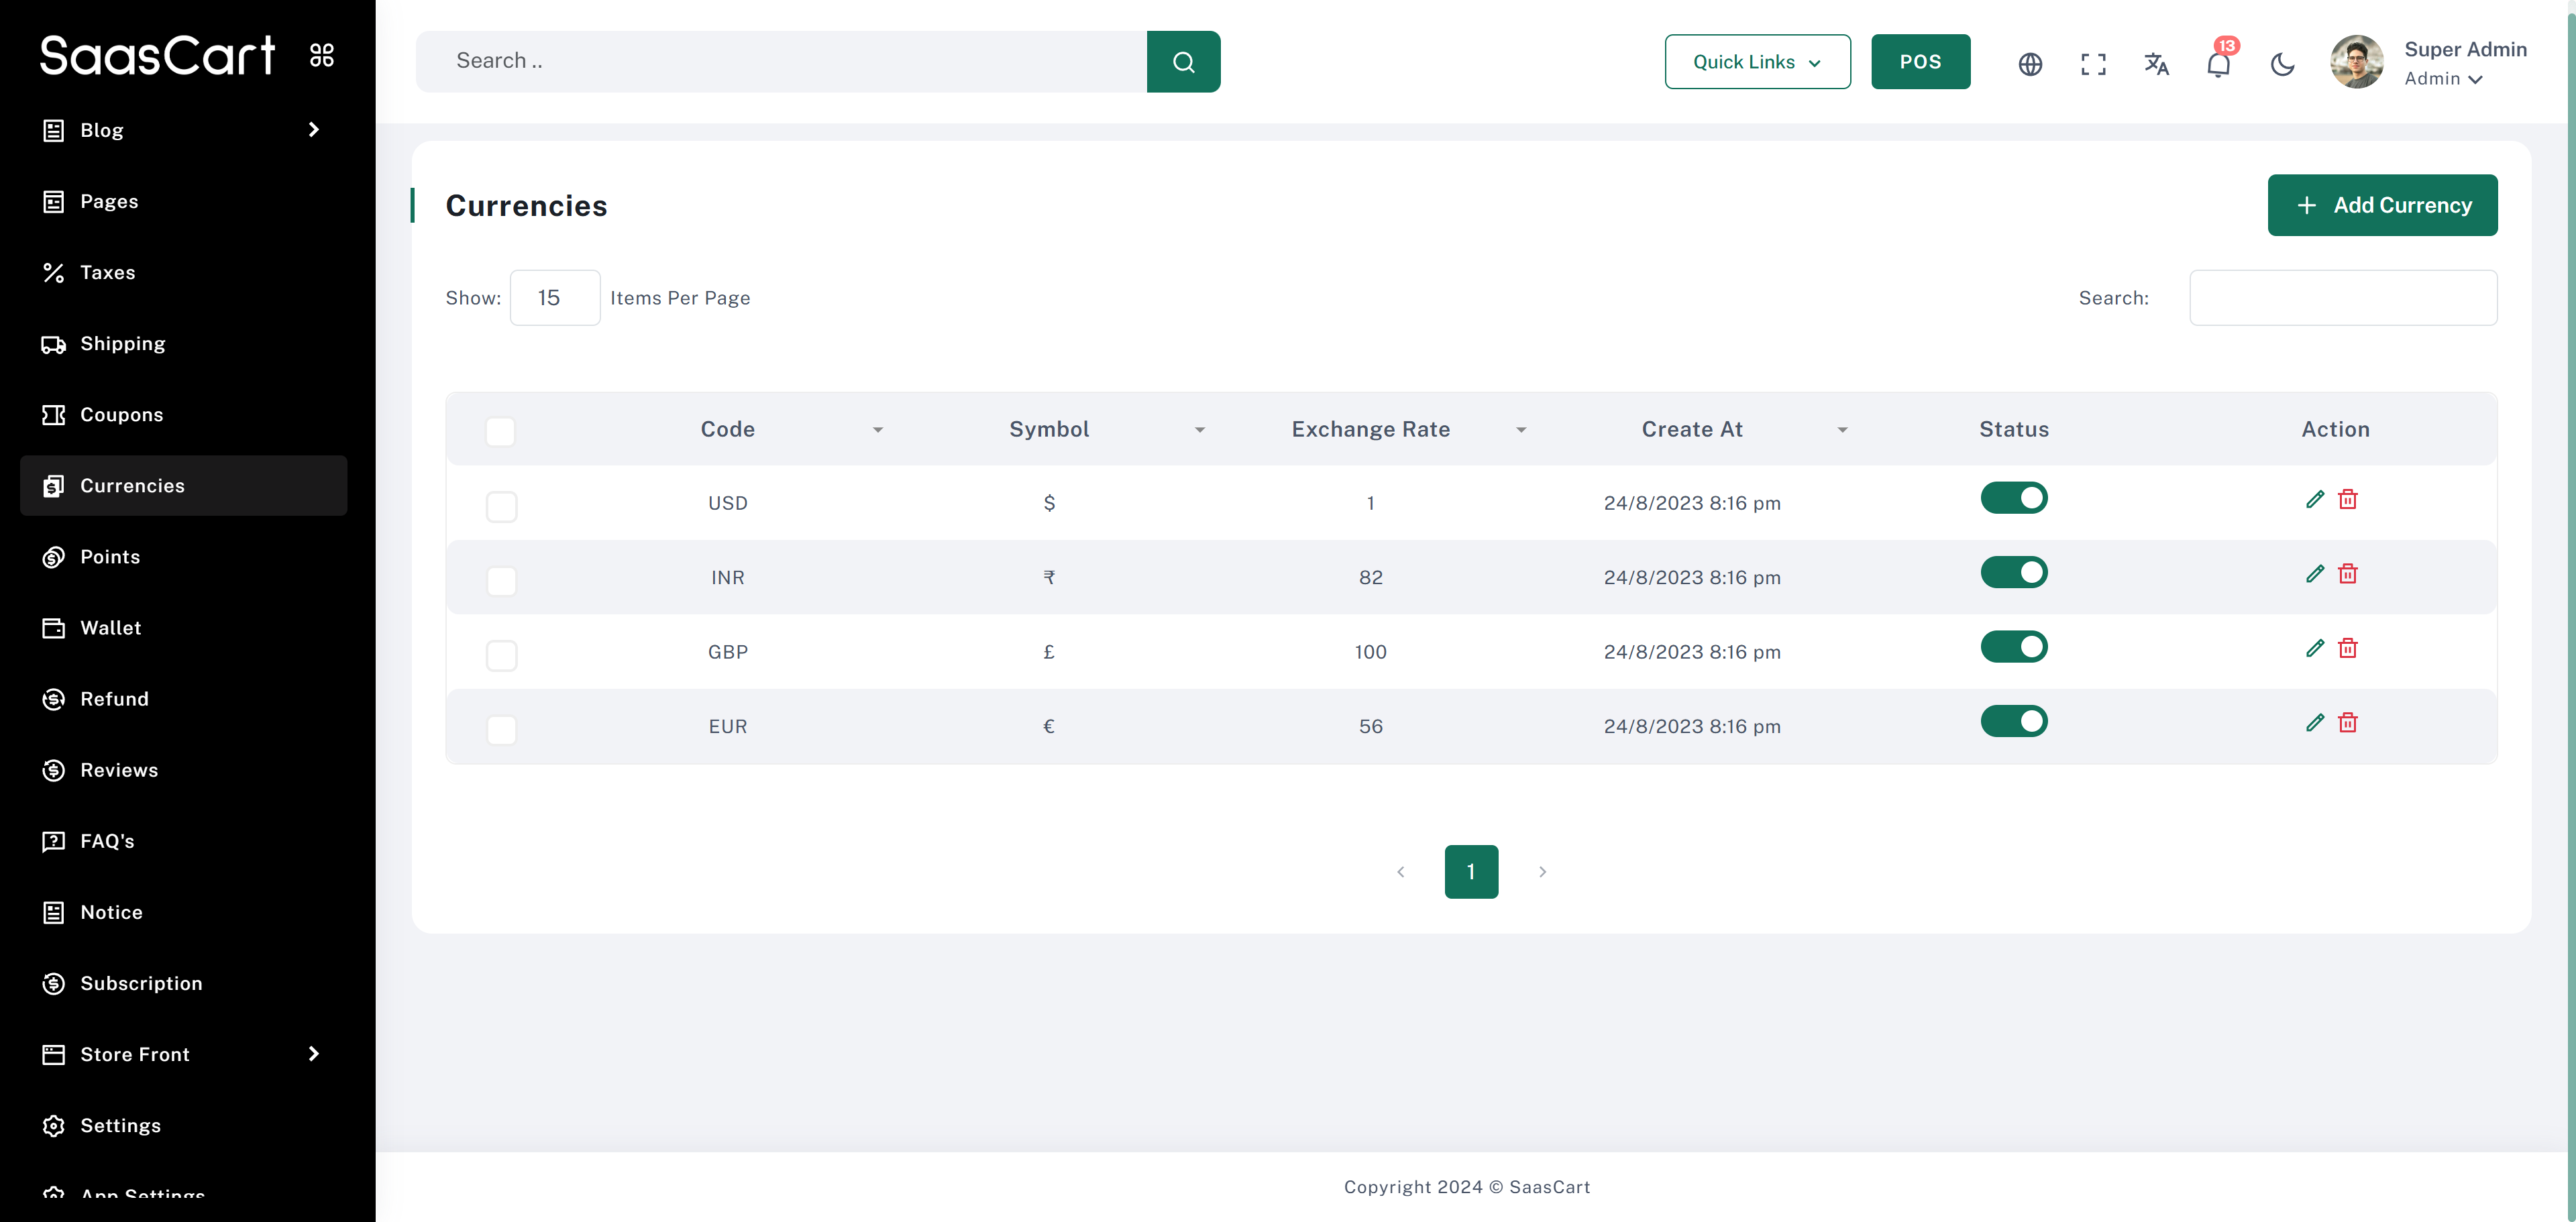Check the USD row checkbox

[501, 506]
